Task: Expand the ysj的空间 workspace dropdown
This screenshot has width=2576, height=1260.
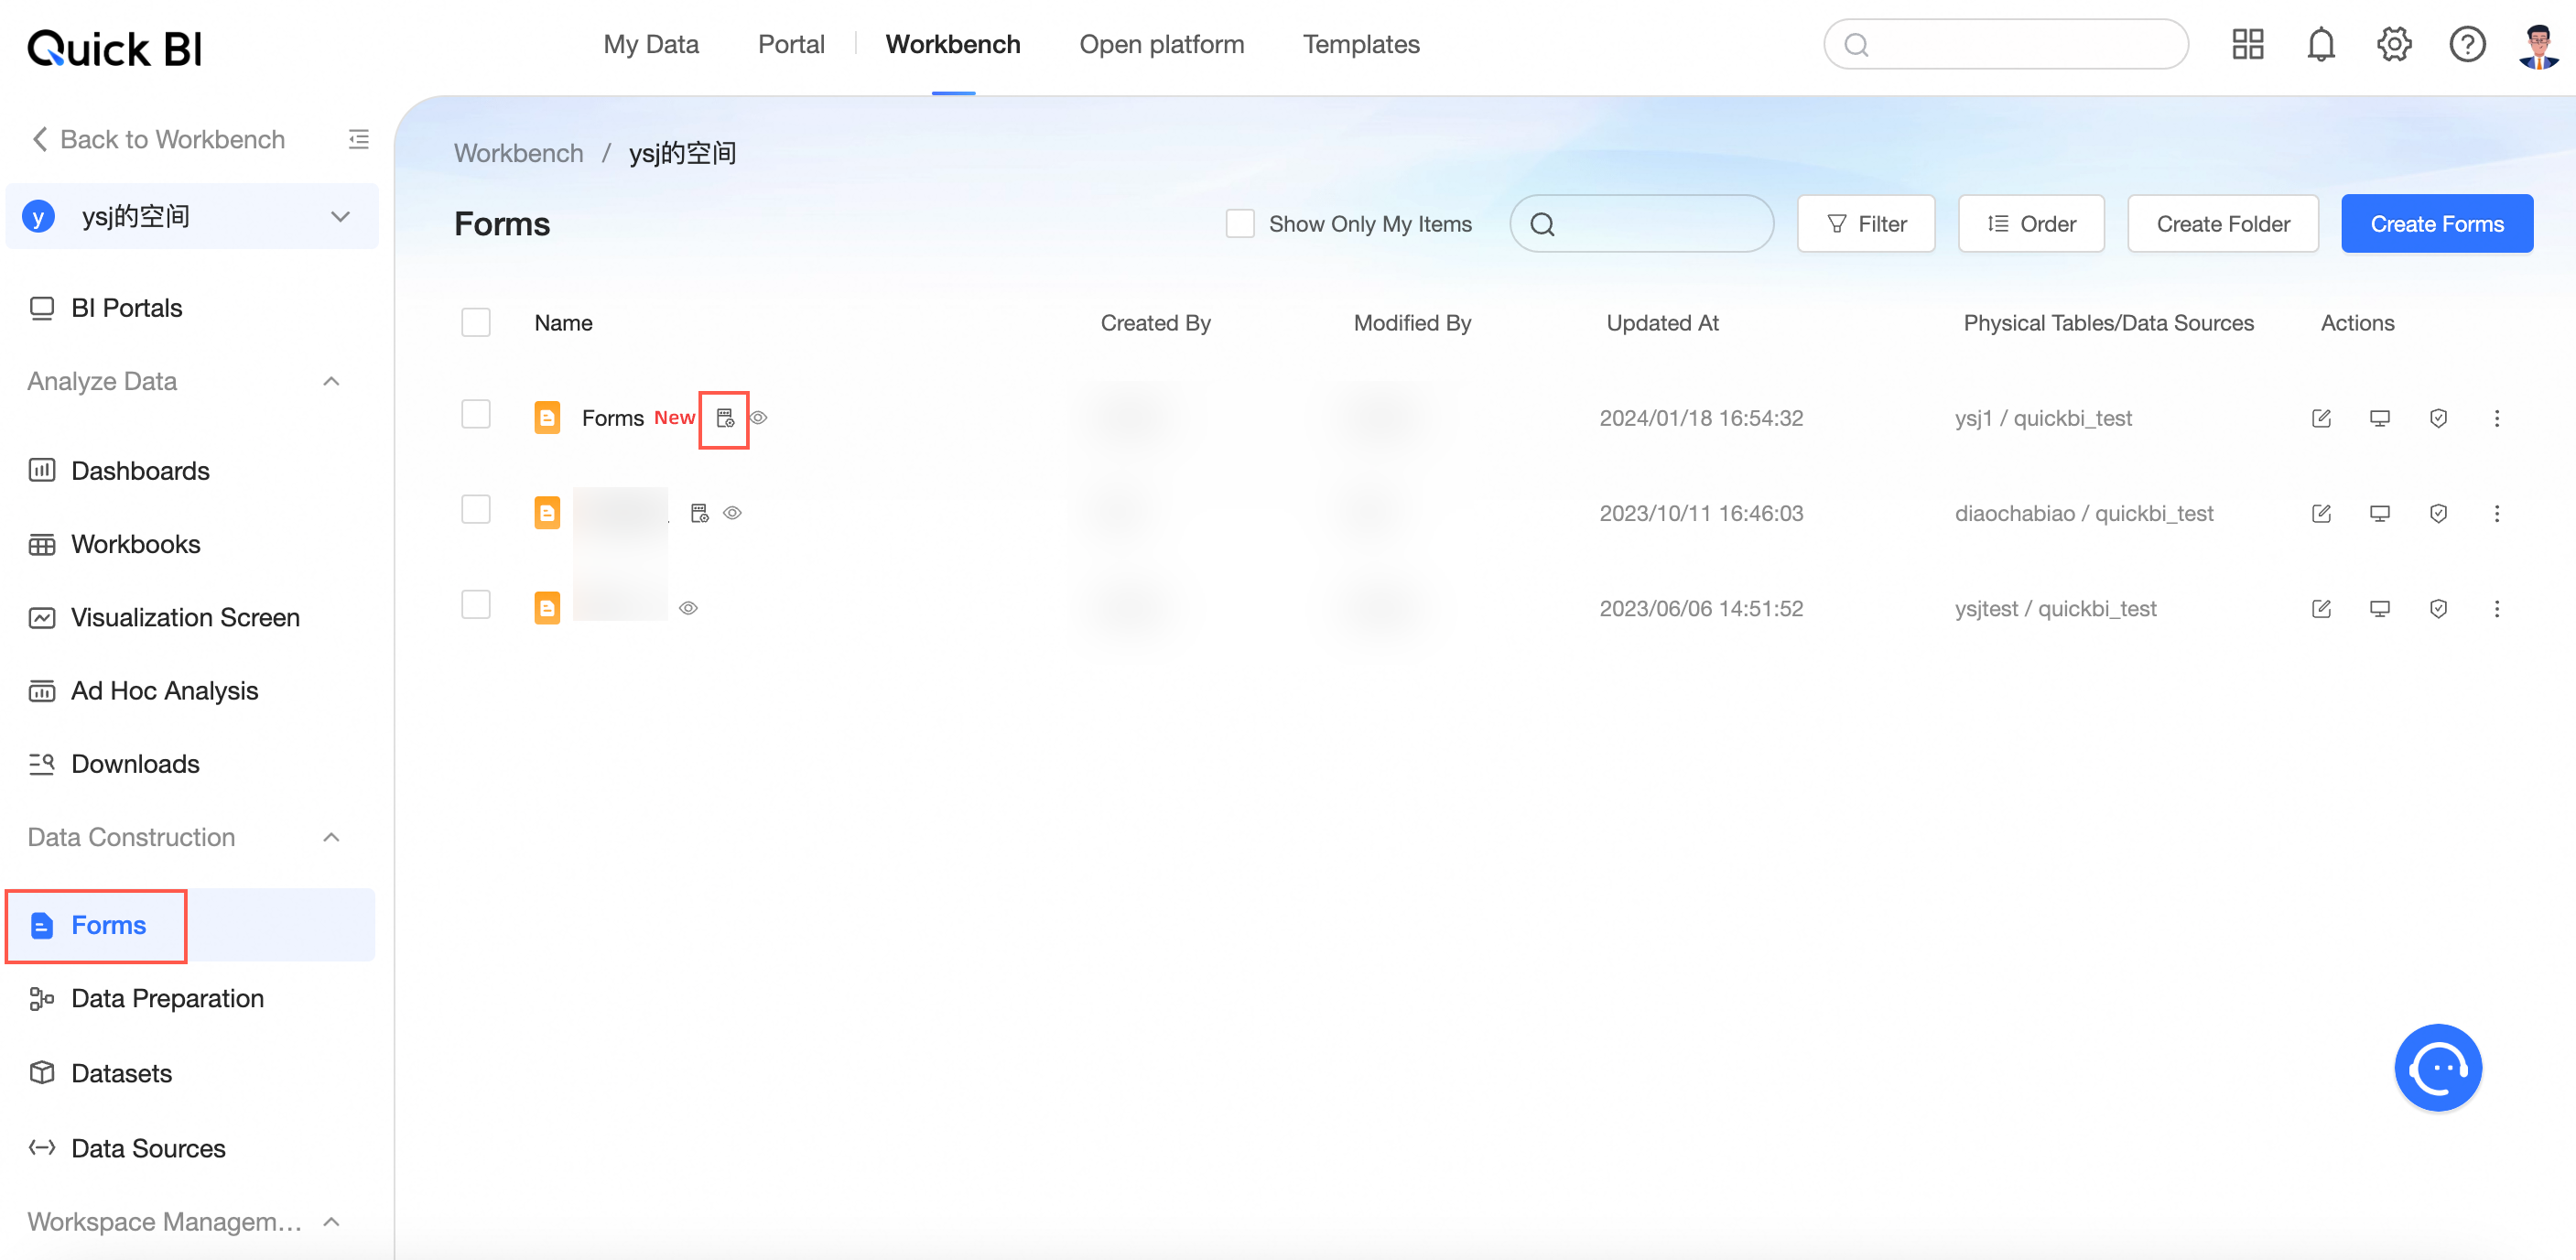Action: [340, 217]
